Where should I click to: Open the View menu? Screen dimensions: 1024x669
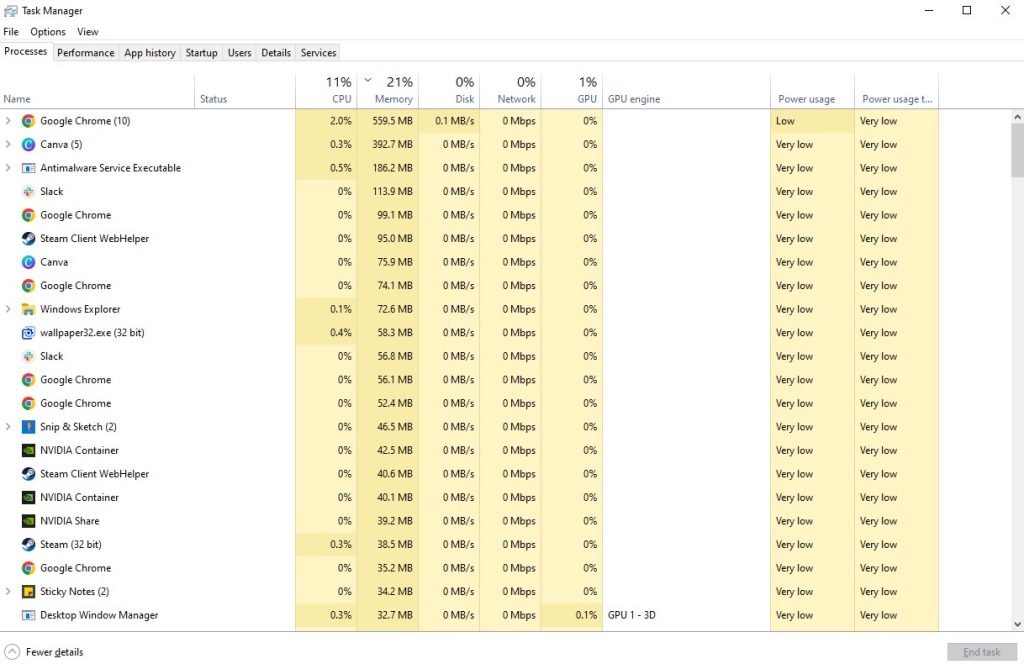click(x=88, y=31)
